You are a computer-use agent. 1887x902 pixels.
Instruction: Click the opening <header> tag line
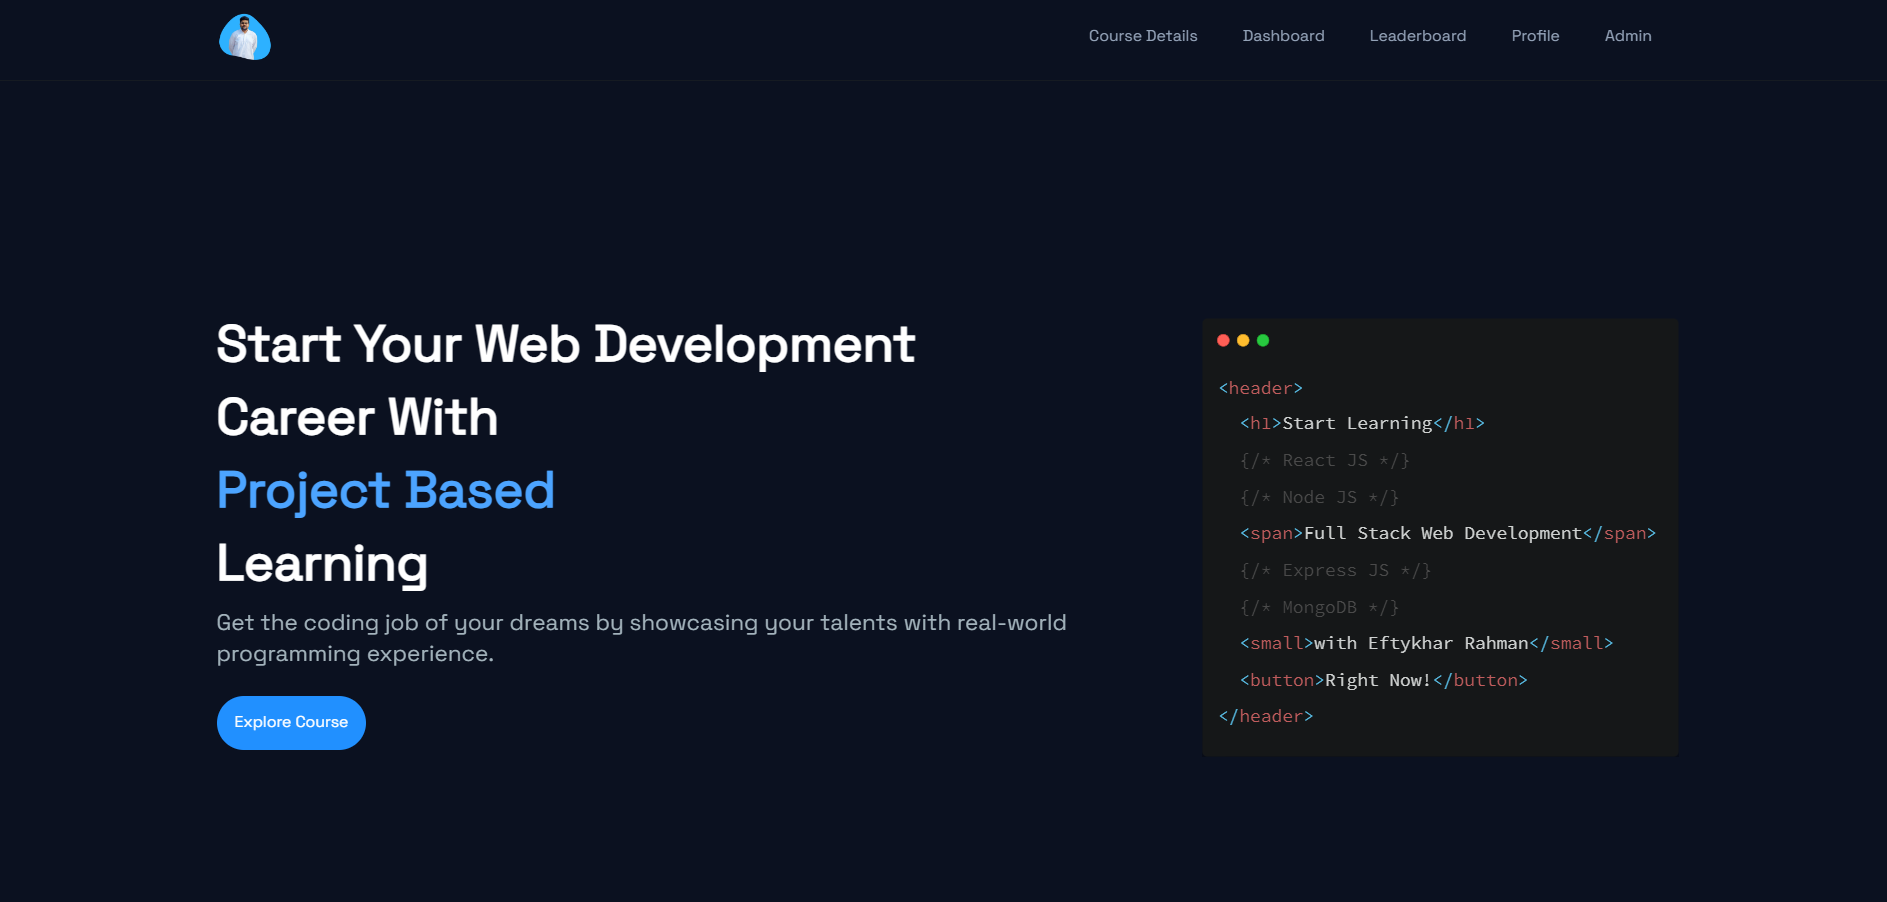1260,388
